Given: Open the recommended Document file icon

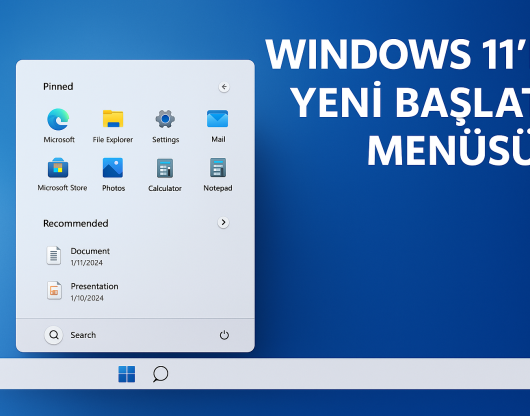Looking at the screenshot, I should 54,255.
